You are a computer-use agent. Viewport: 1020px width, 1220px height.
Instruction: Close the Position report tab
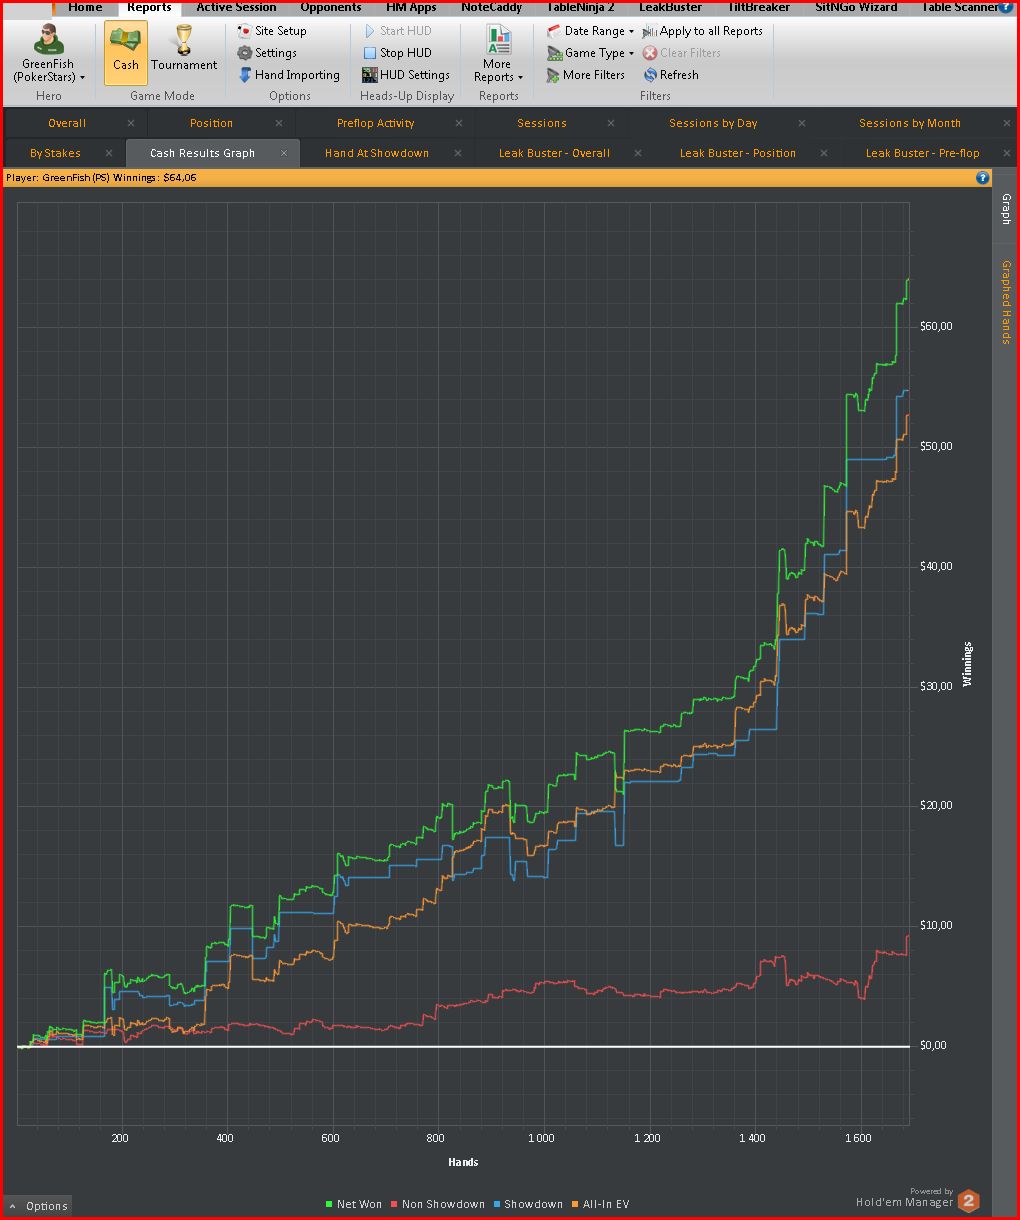pyautogui.click(x=279, y=123)
